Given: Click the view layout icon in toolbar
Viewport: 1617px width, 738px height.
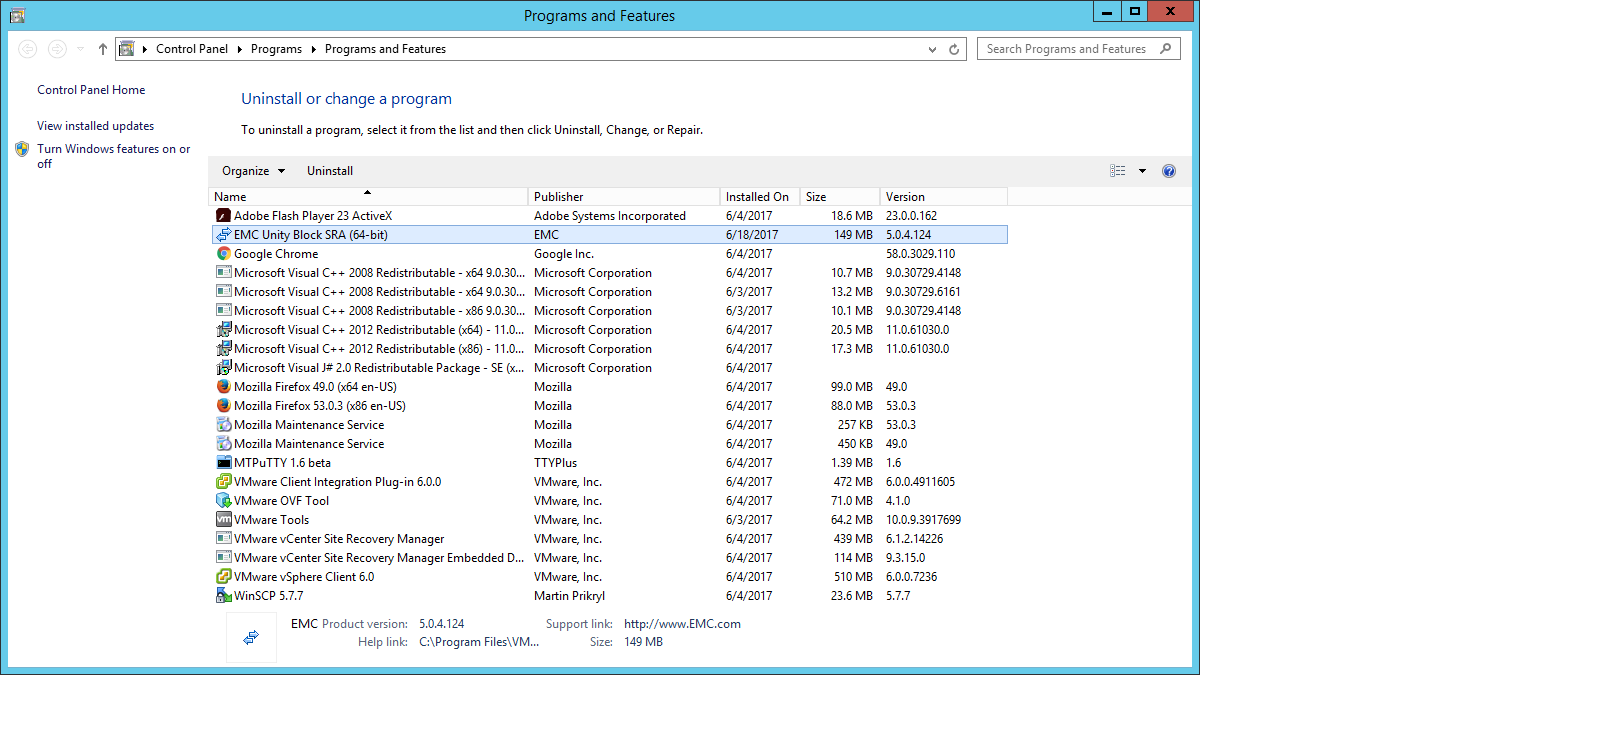Looking at the screenshot, I should [x=1117, y=171].
